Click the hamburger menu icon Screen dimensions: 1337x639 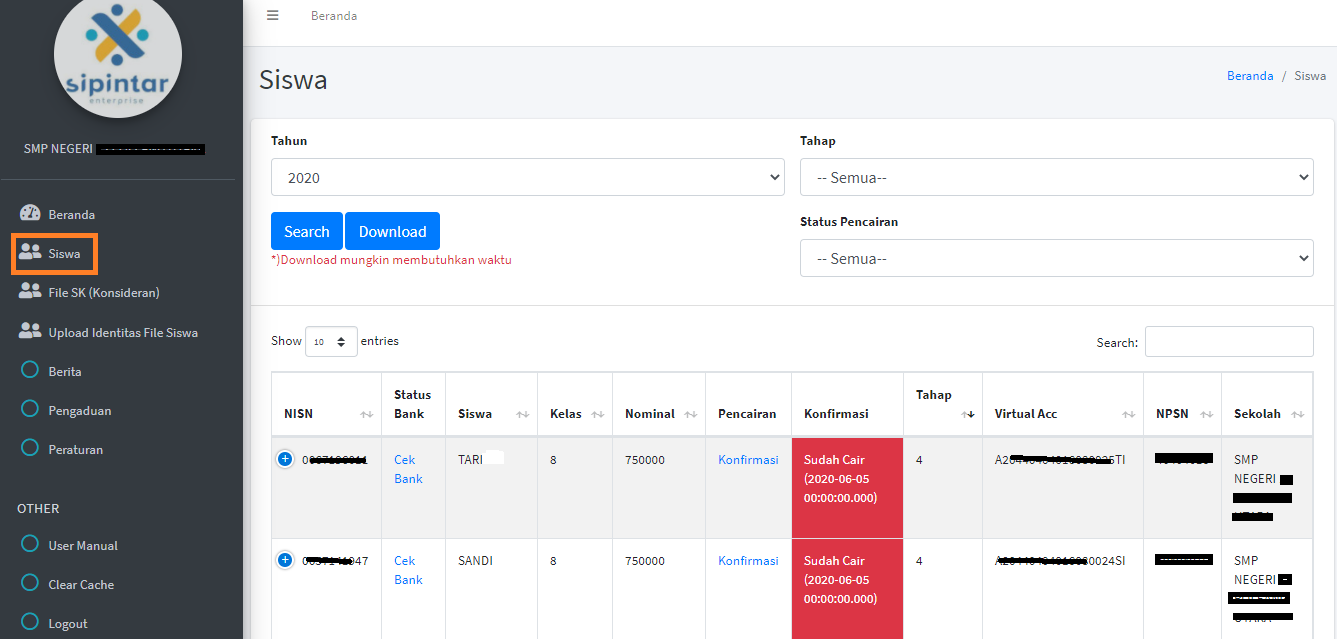coord(273,15)
